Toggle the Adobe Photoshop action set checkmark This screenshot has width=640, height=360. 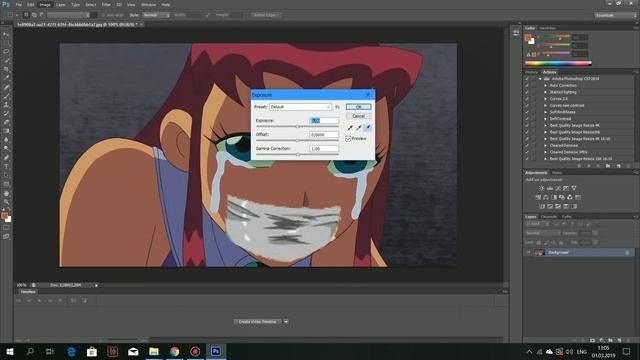tap(527, 79)
